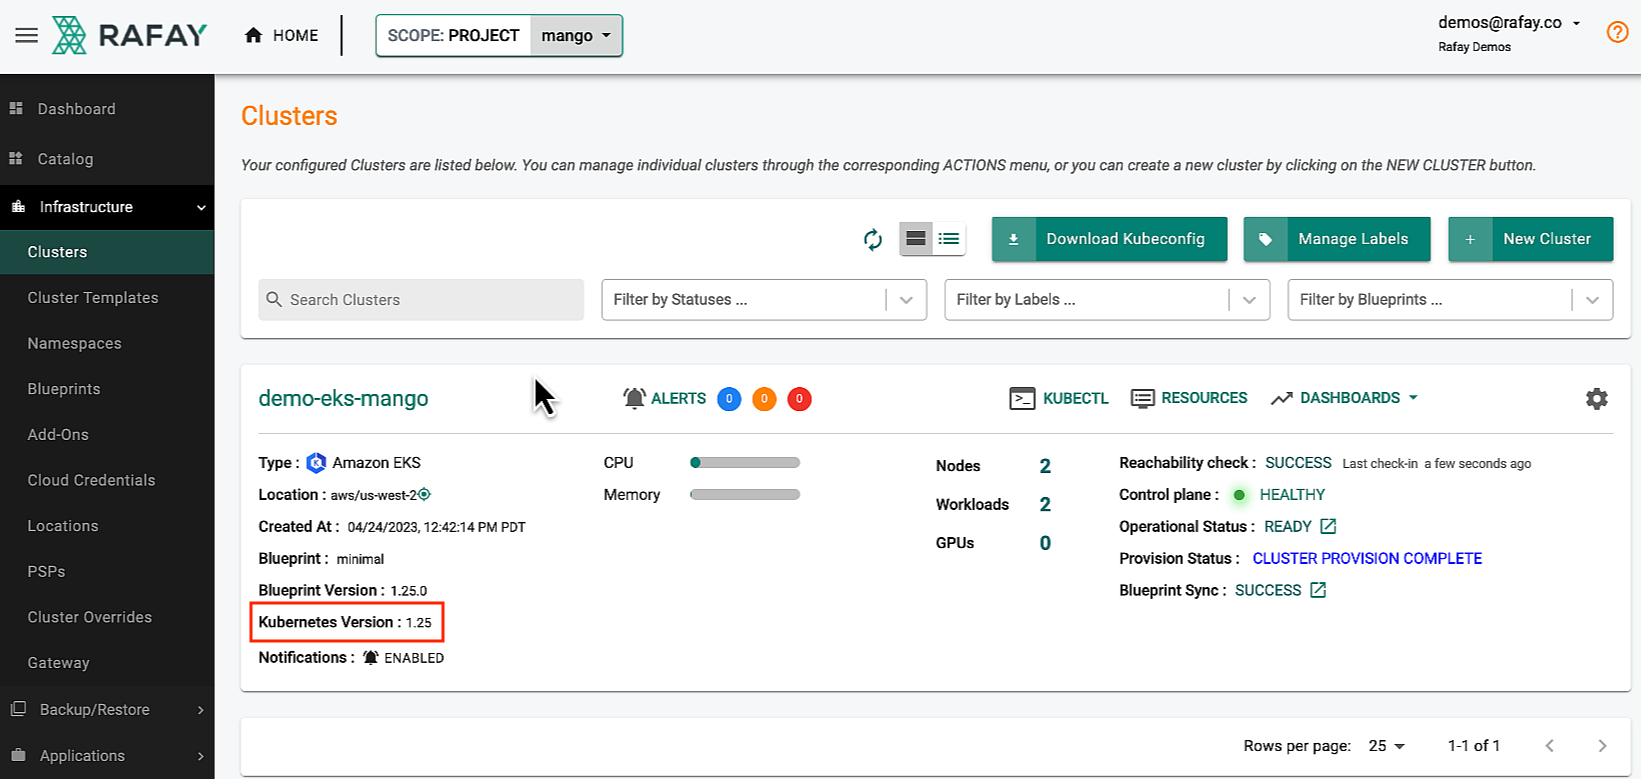
Task: Click the Amazon EKS type icon
Action: point(316,463)
